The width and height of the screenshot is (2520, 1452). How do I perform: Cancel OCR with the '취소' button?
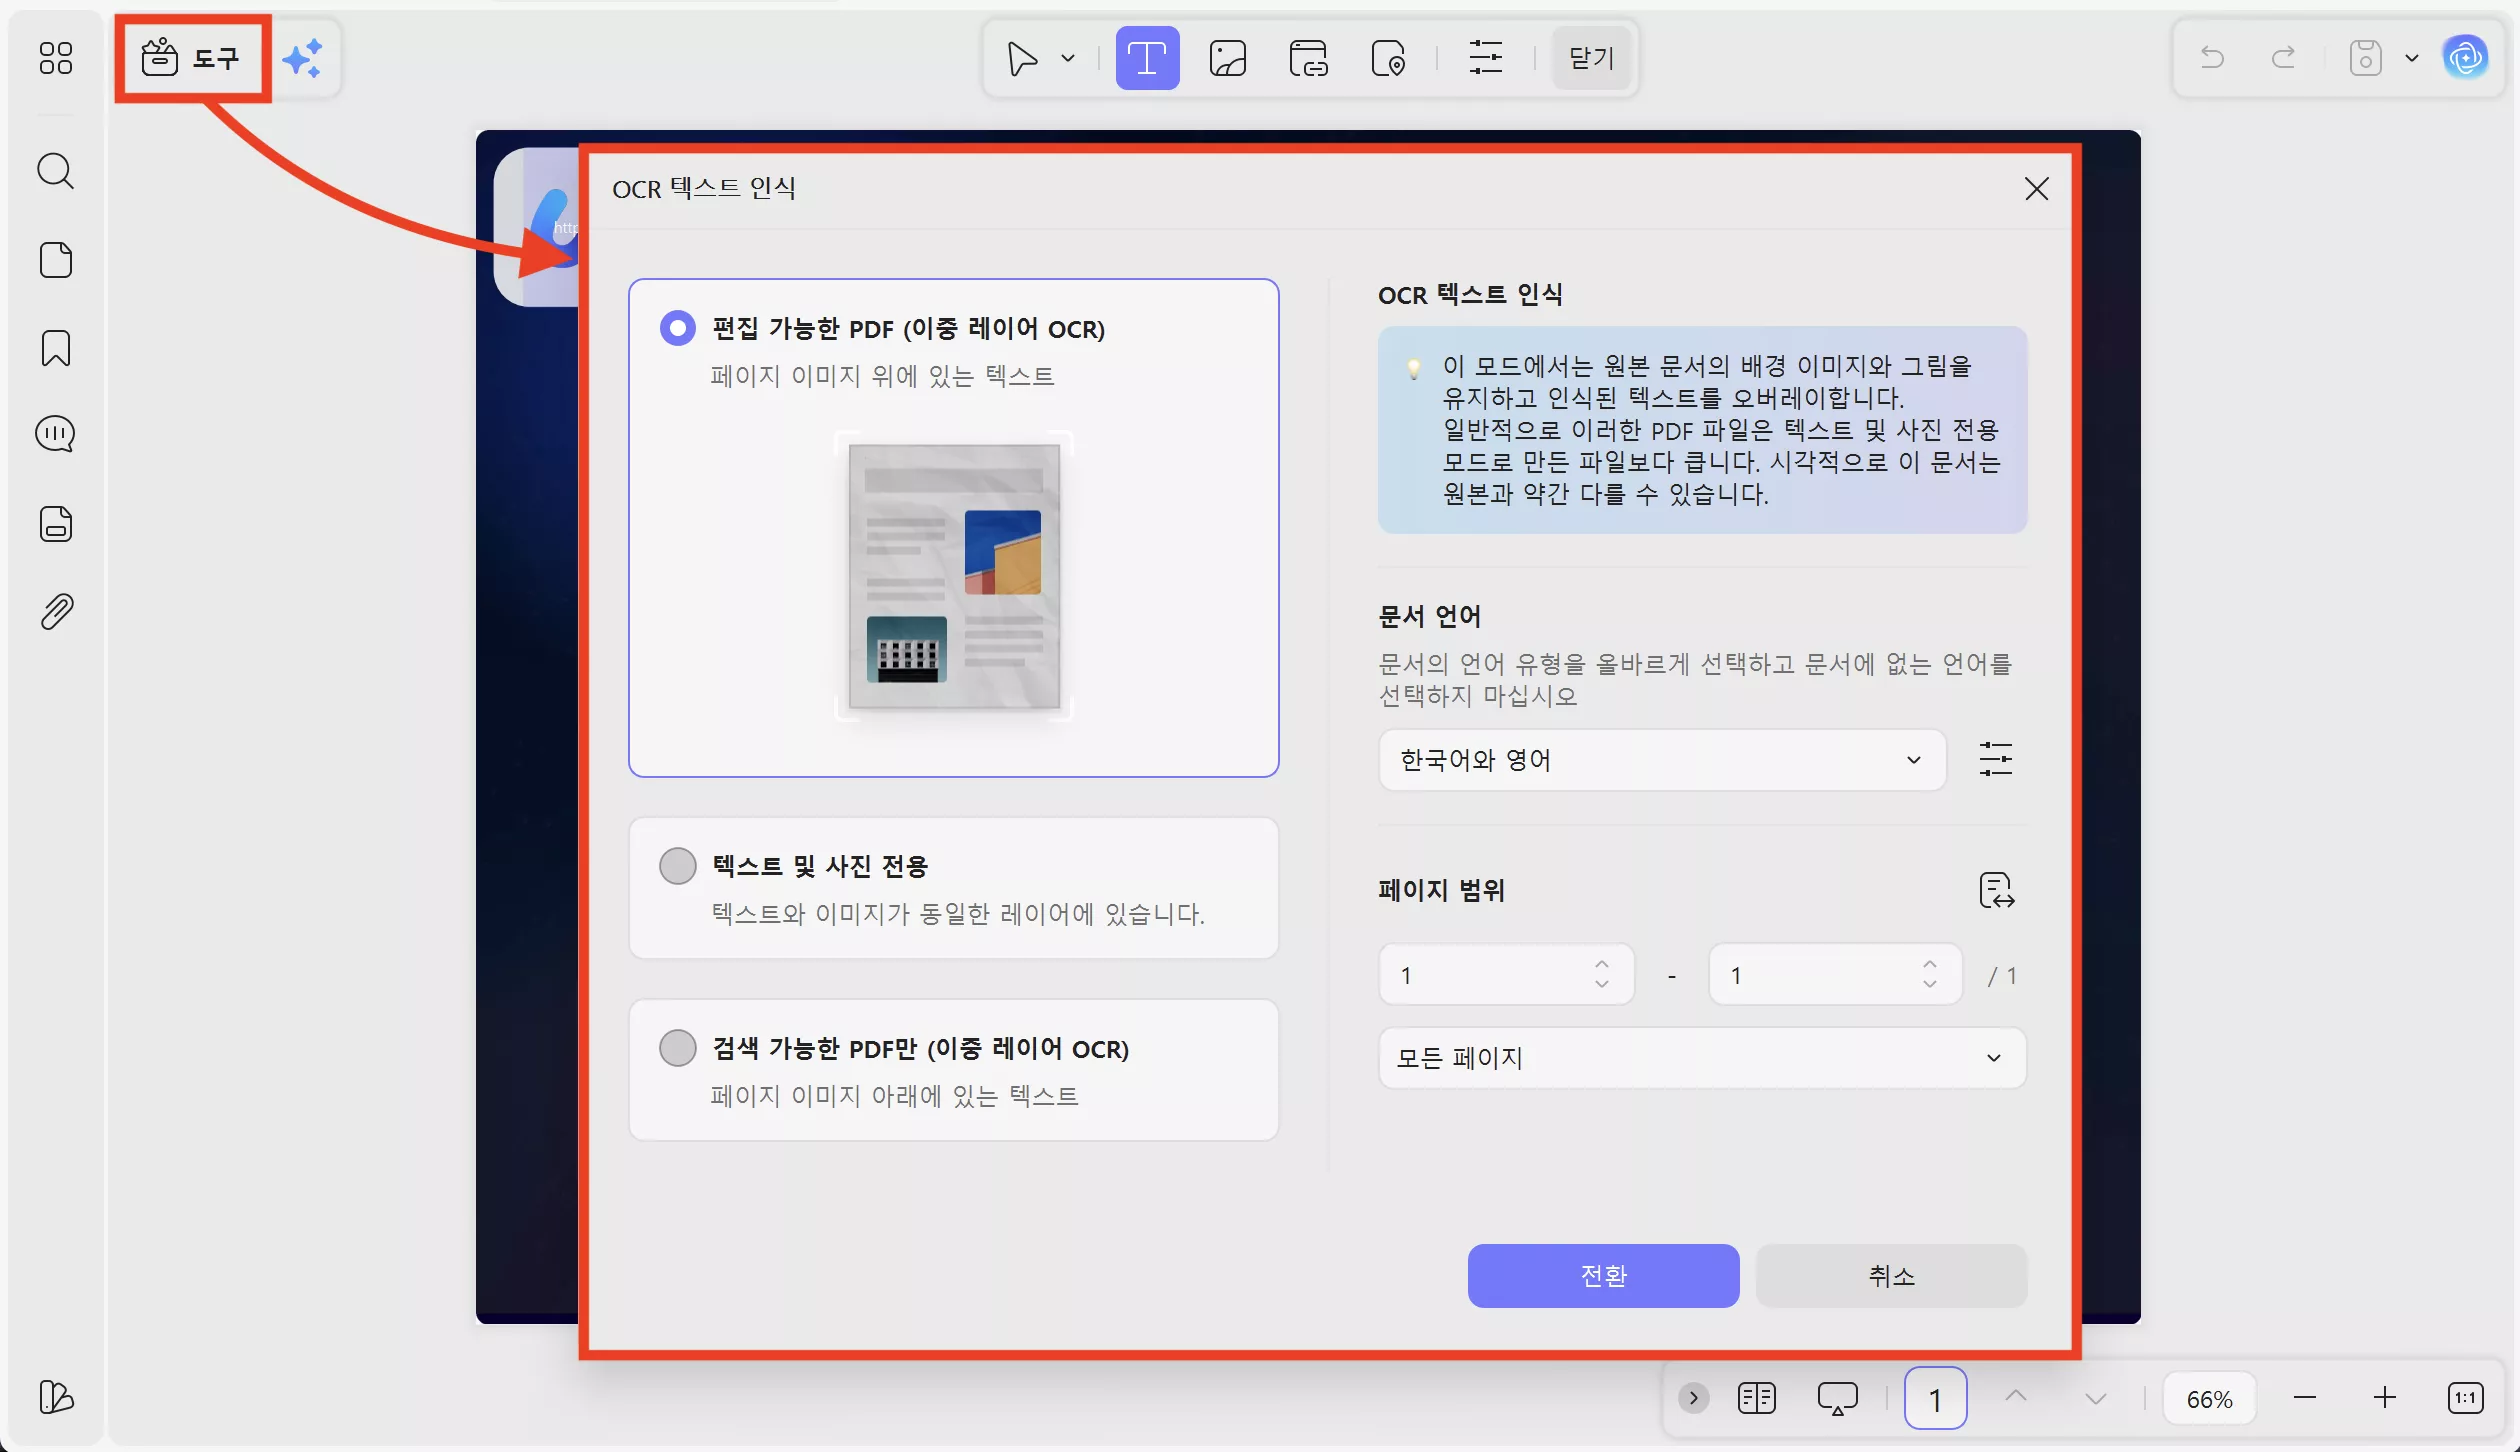1892,1276
